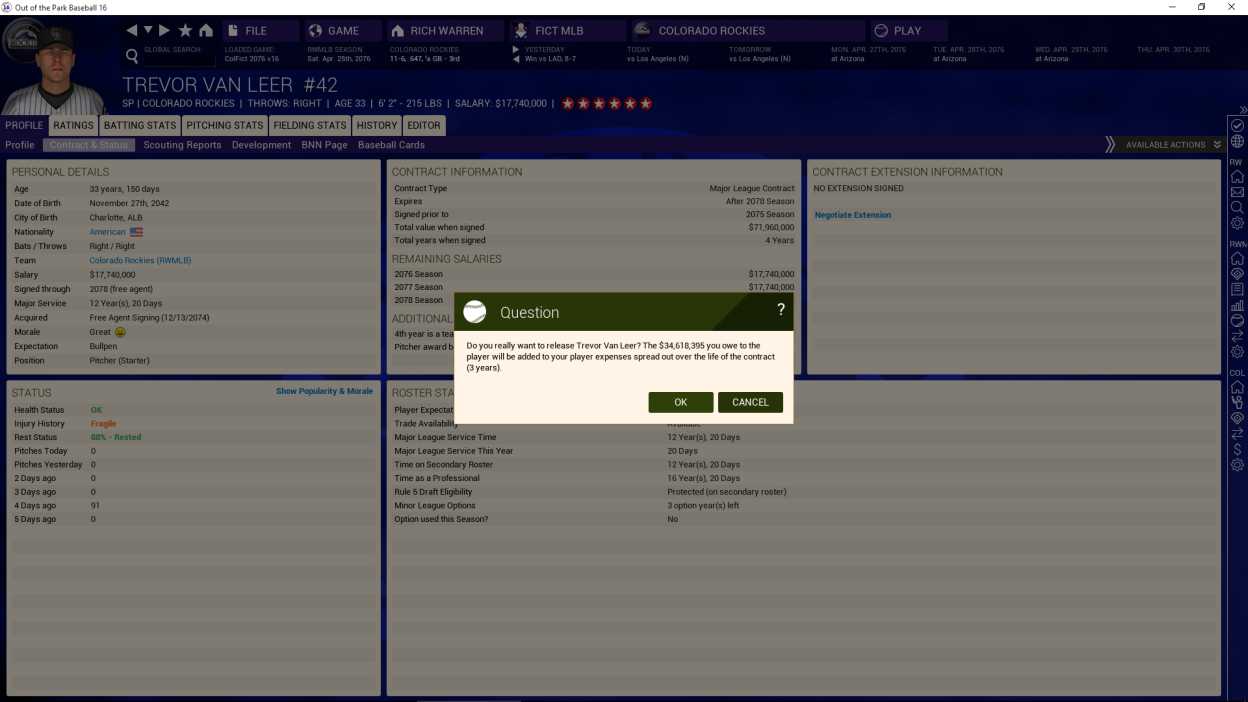The image size is (1248, 702).
Task: Open the RW section settings gear
Action: [x=1237, y=224]
